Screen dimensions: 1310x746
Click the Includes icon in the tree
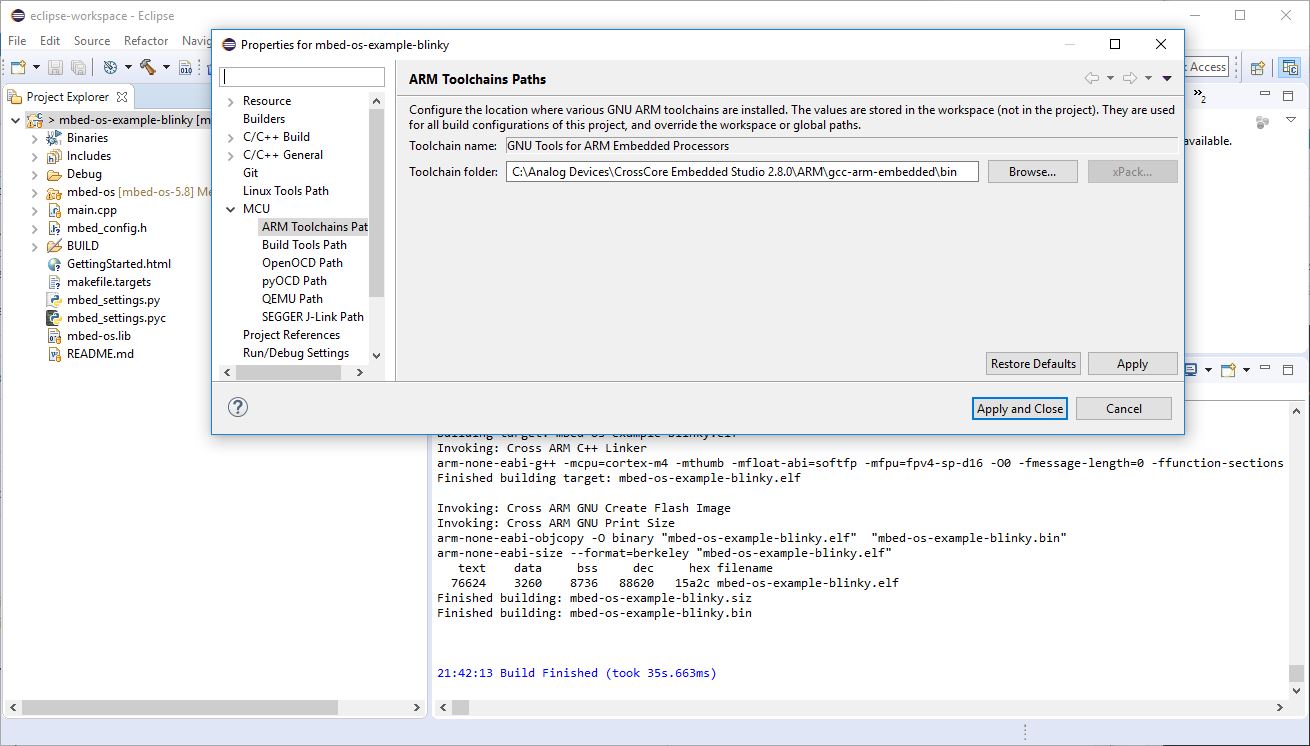[54, 156]
